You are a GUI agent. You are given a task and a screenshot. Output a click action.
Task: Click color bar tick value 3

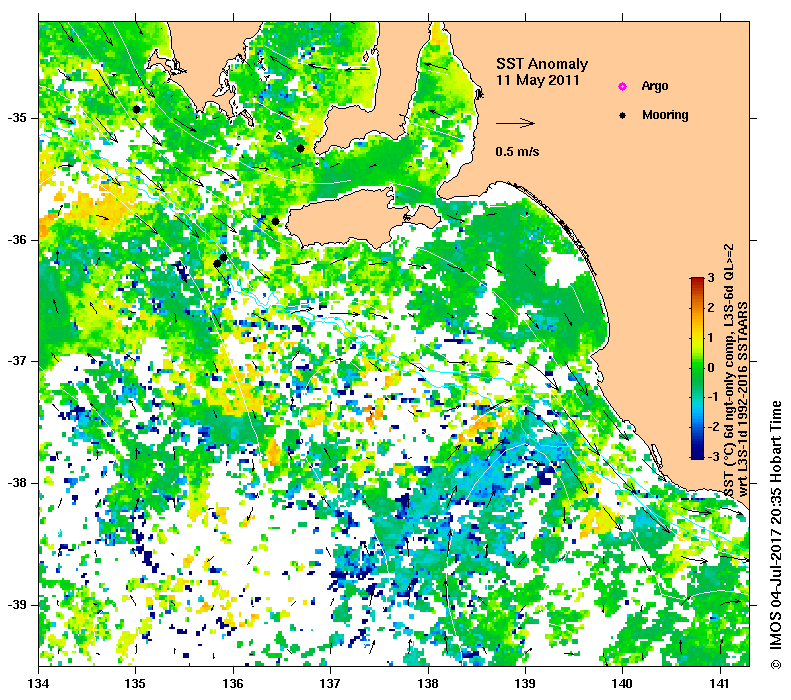[711, 278]
